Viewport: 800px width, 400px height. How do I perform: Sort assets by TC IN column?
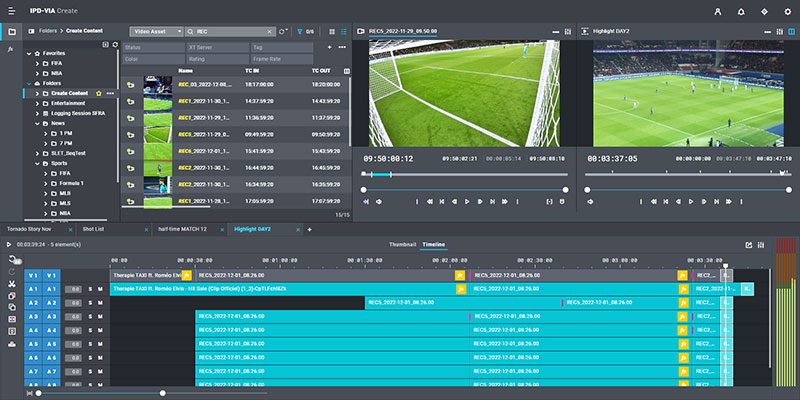[252, 71]
